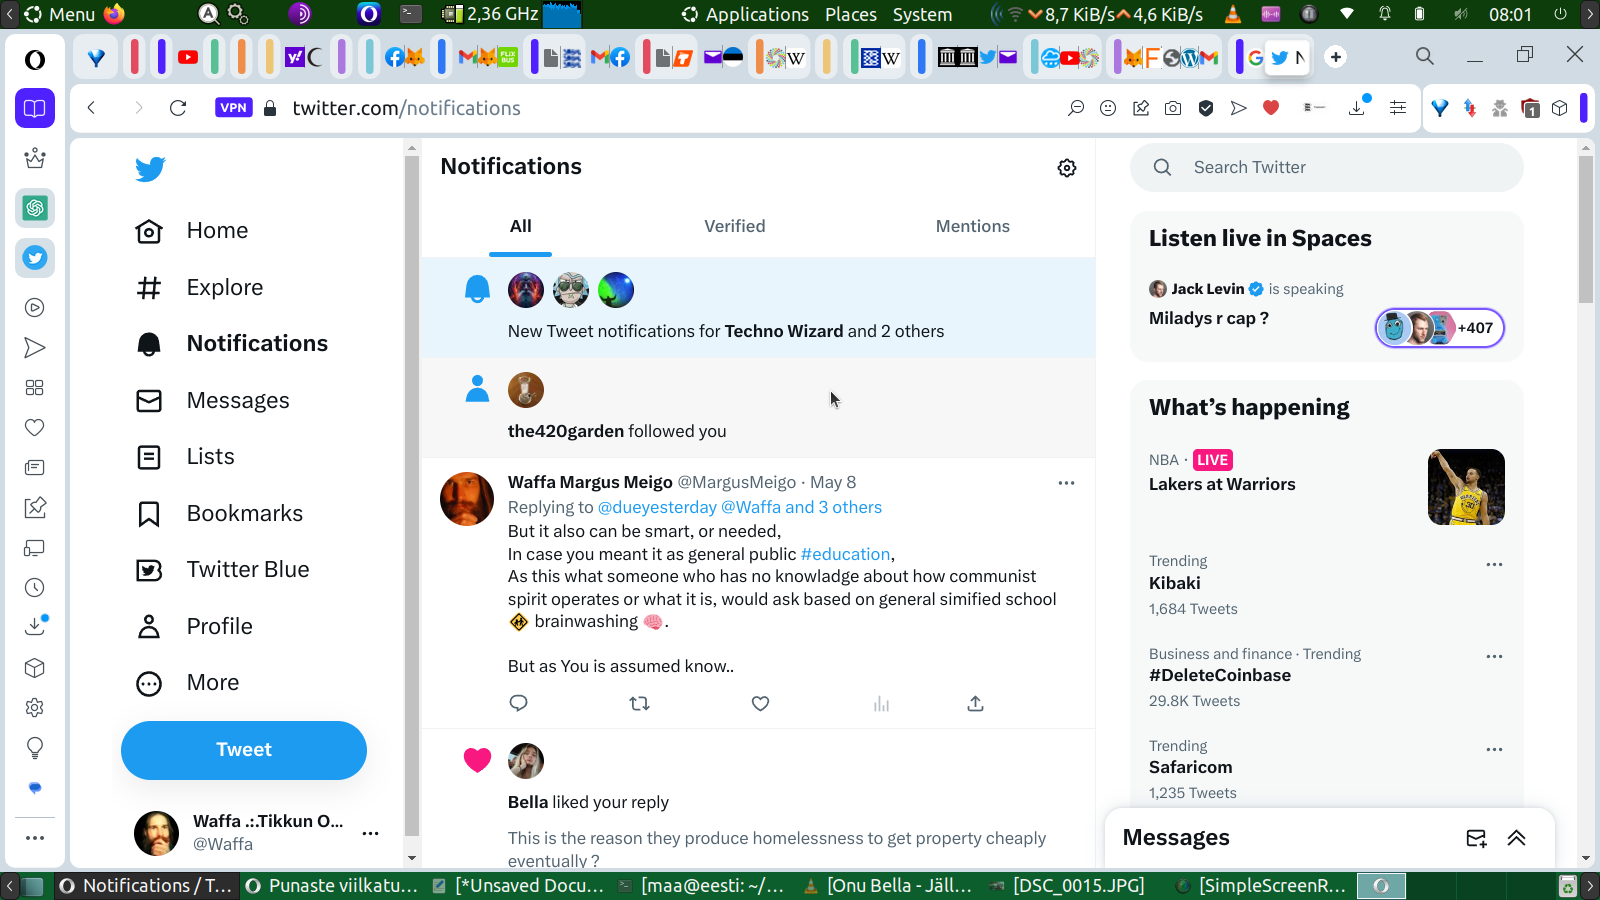The image size is (1600, 900).
Task: Open the Lakers at Warriors thumbnail image
Action: coord(1466,487)
